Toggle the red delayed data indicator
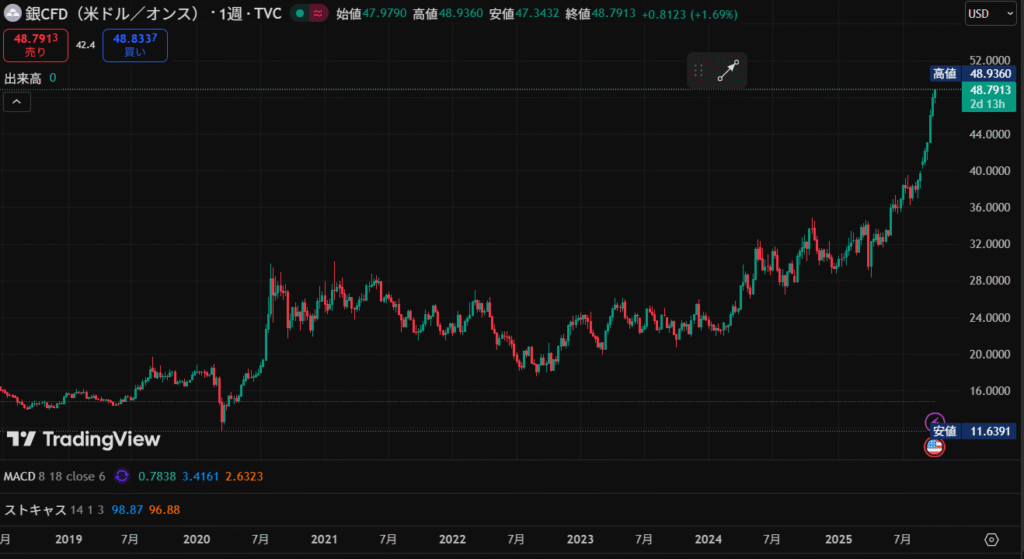 coord(318,14)
